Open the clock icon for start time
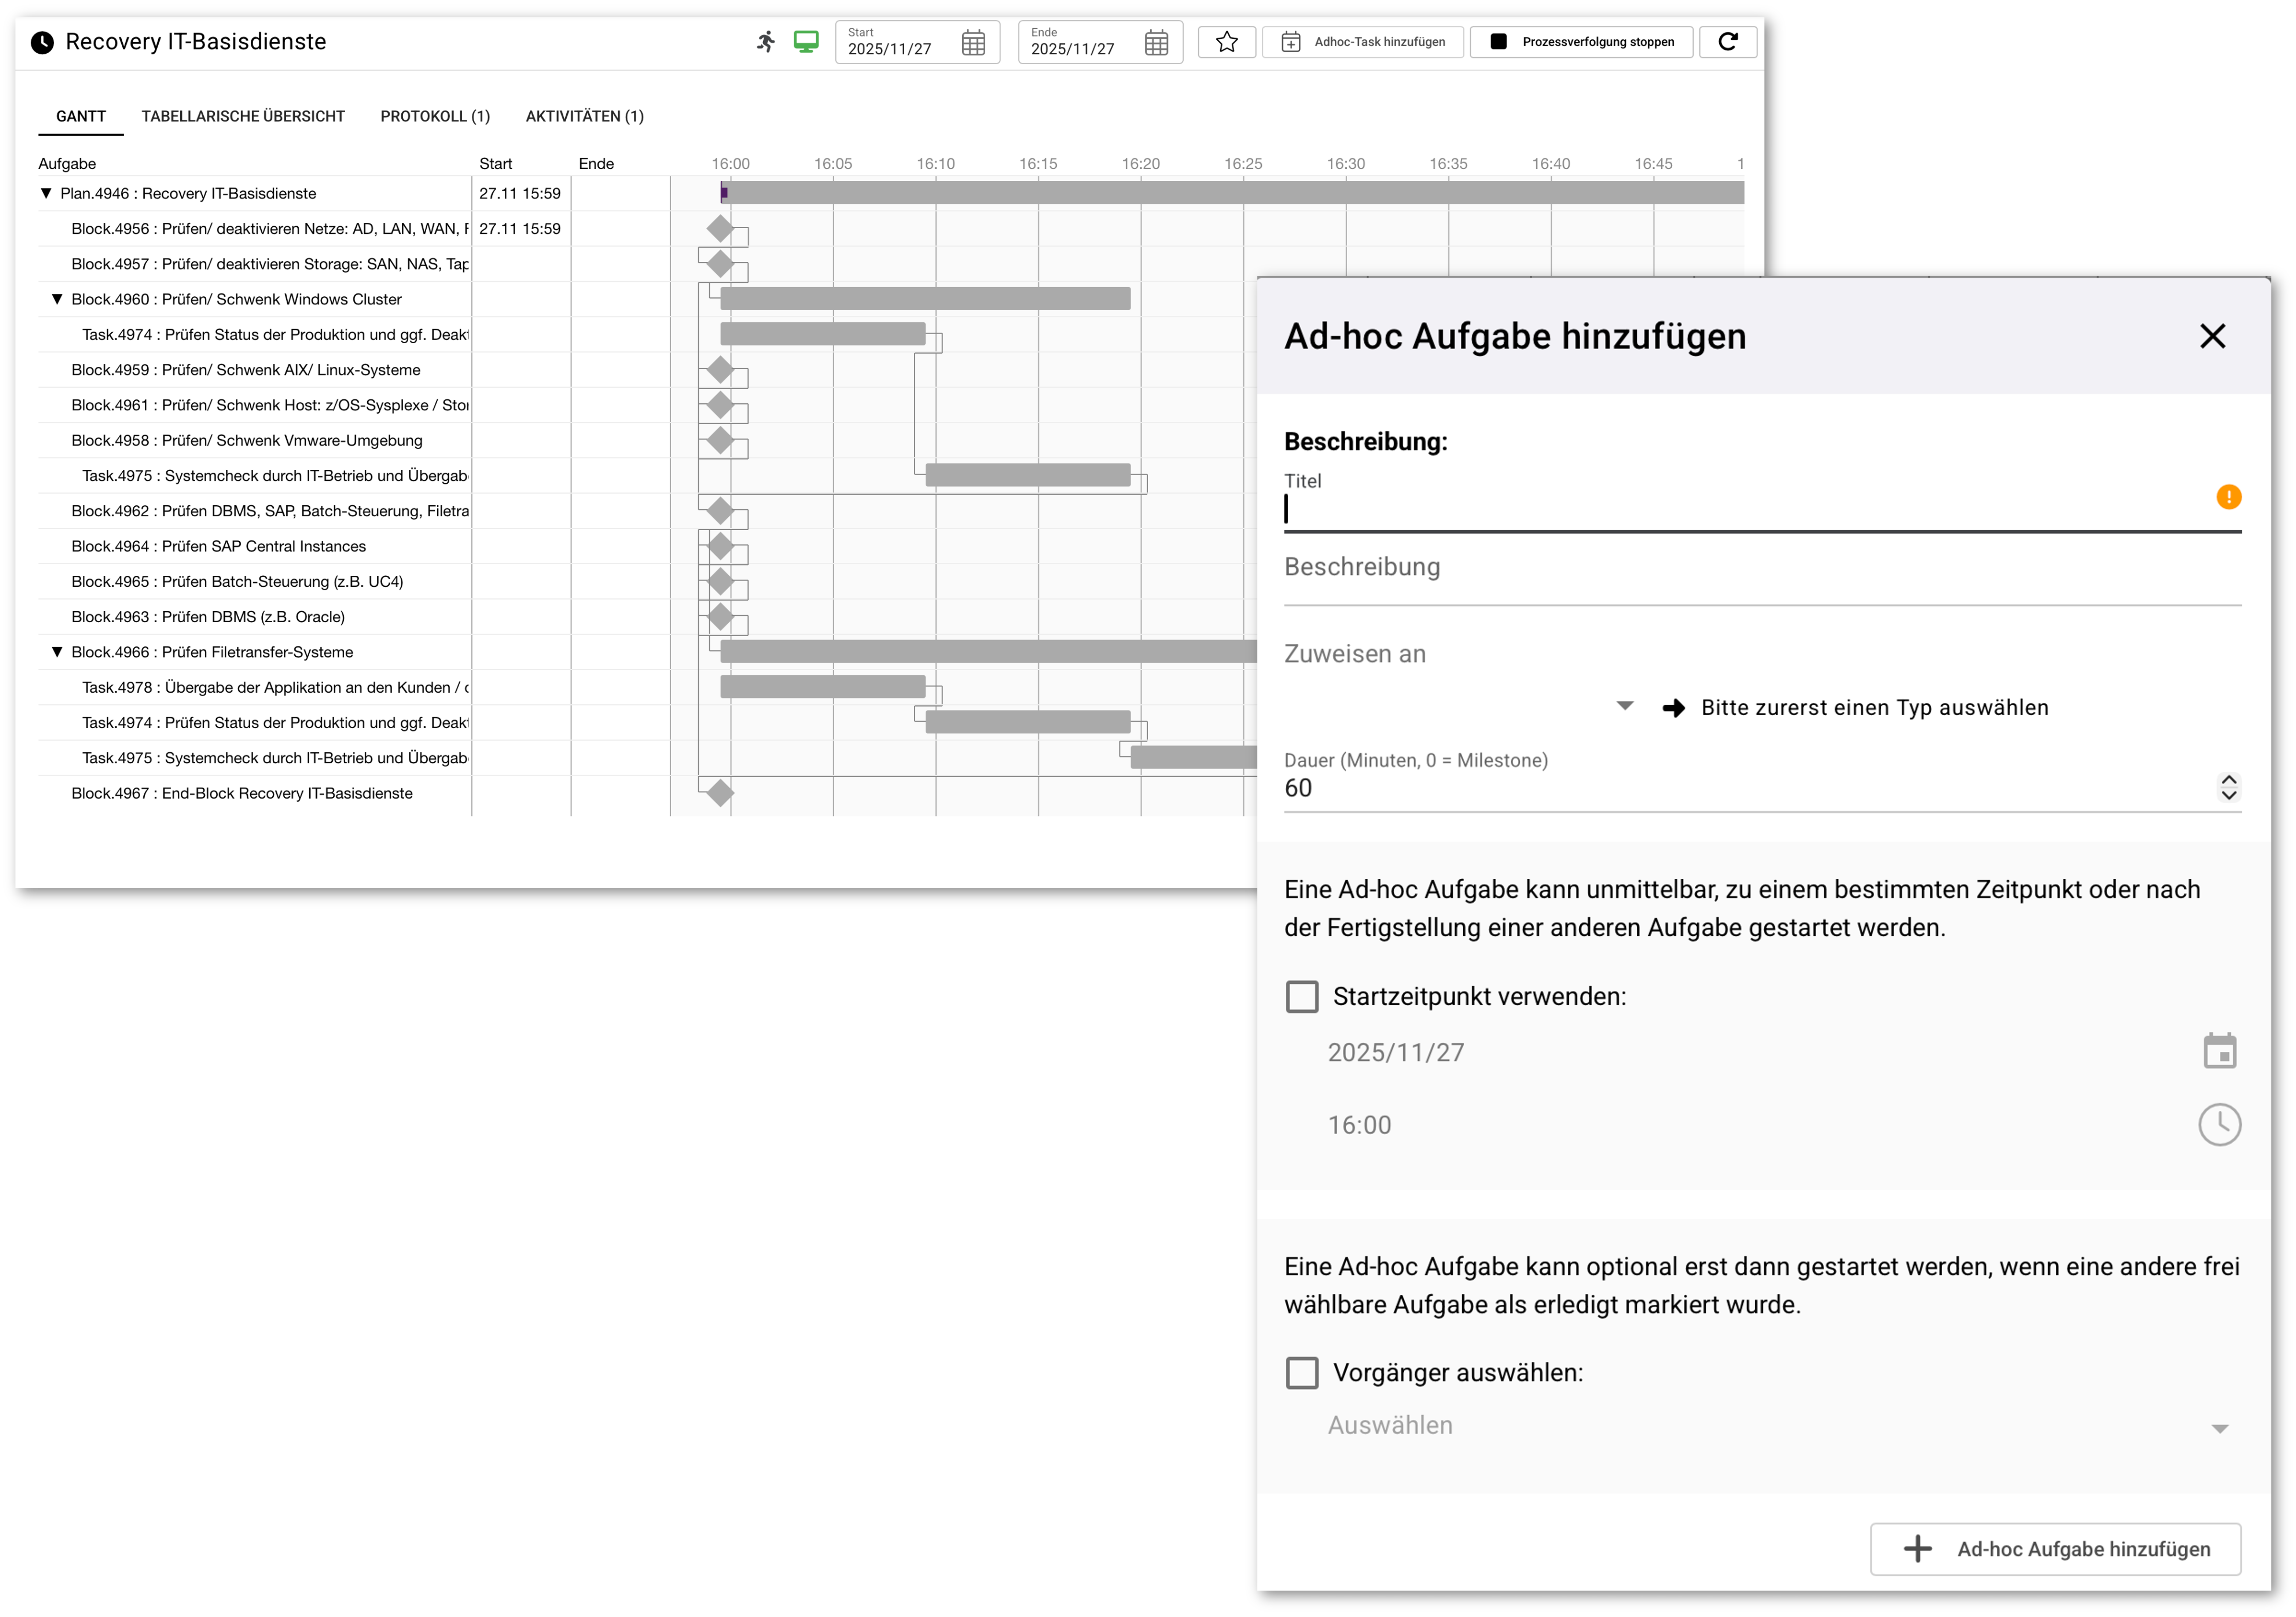2296x1617 pixels. pos(2219,1125)
